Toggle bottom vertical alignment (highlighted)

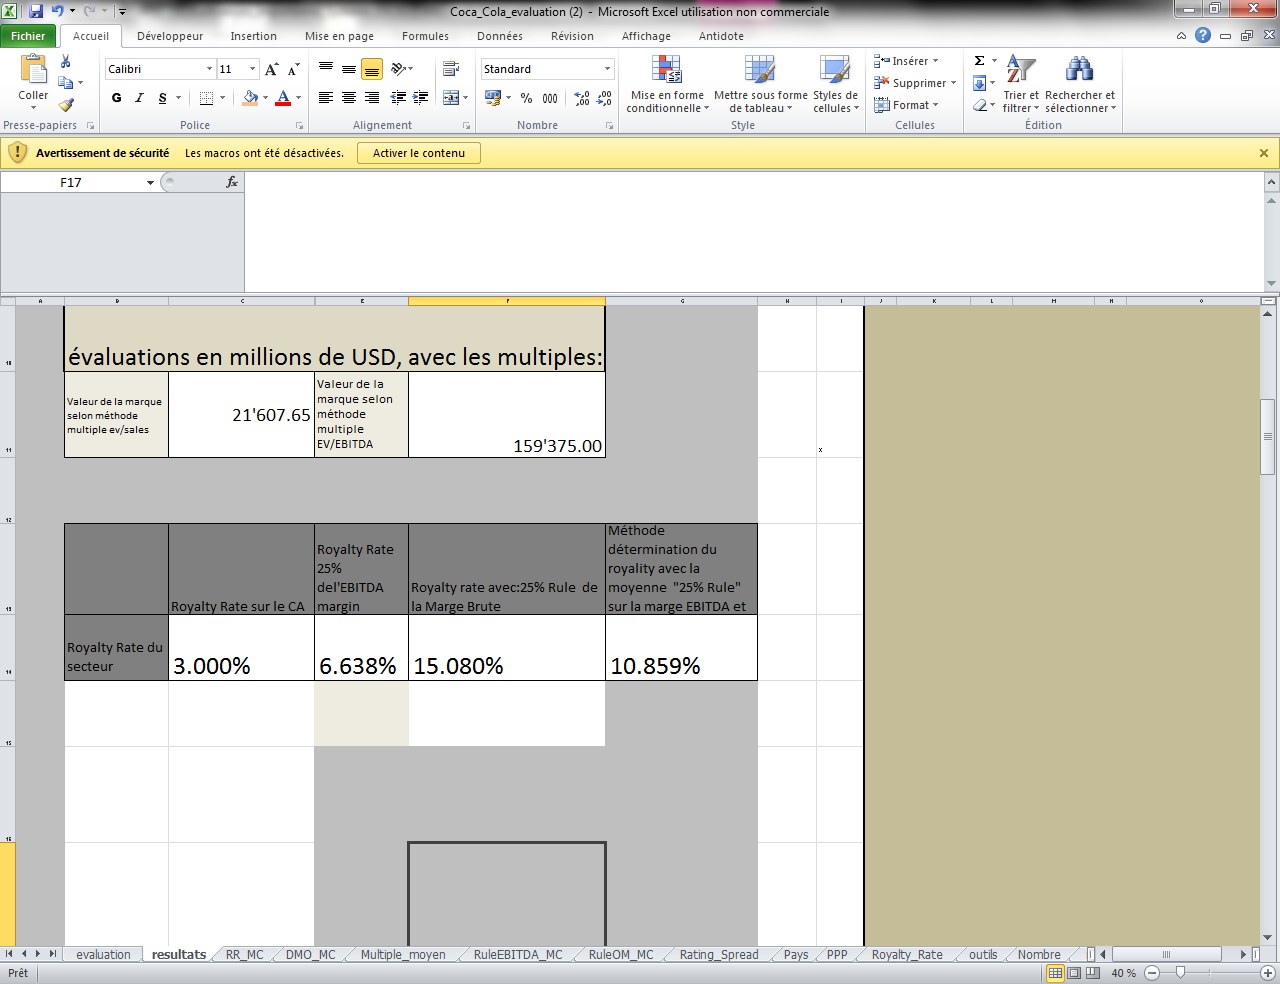coord(372,69)
